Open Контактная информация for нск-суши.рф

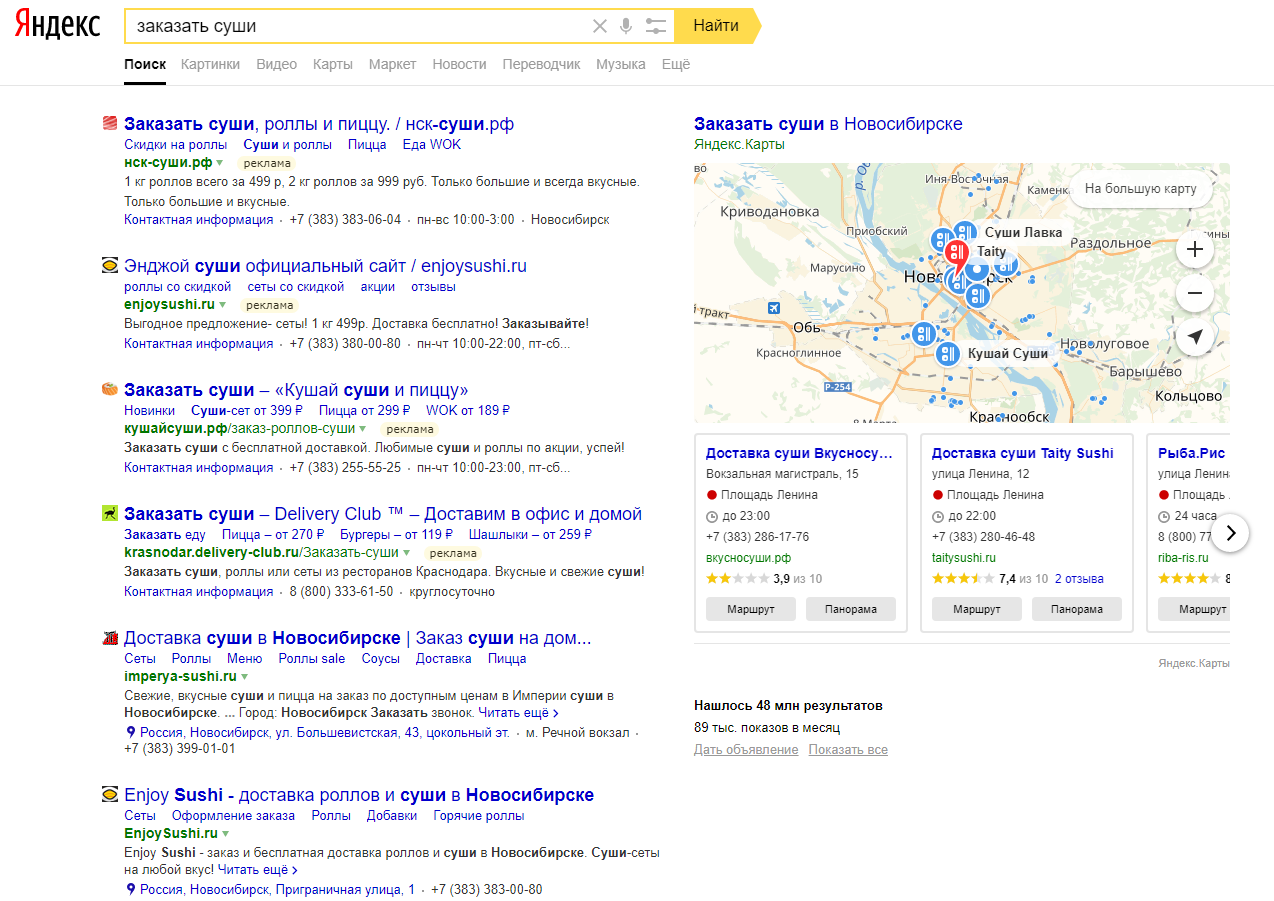coord(198,220)
